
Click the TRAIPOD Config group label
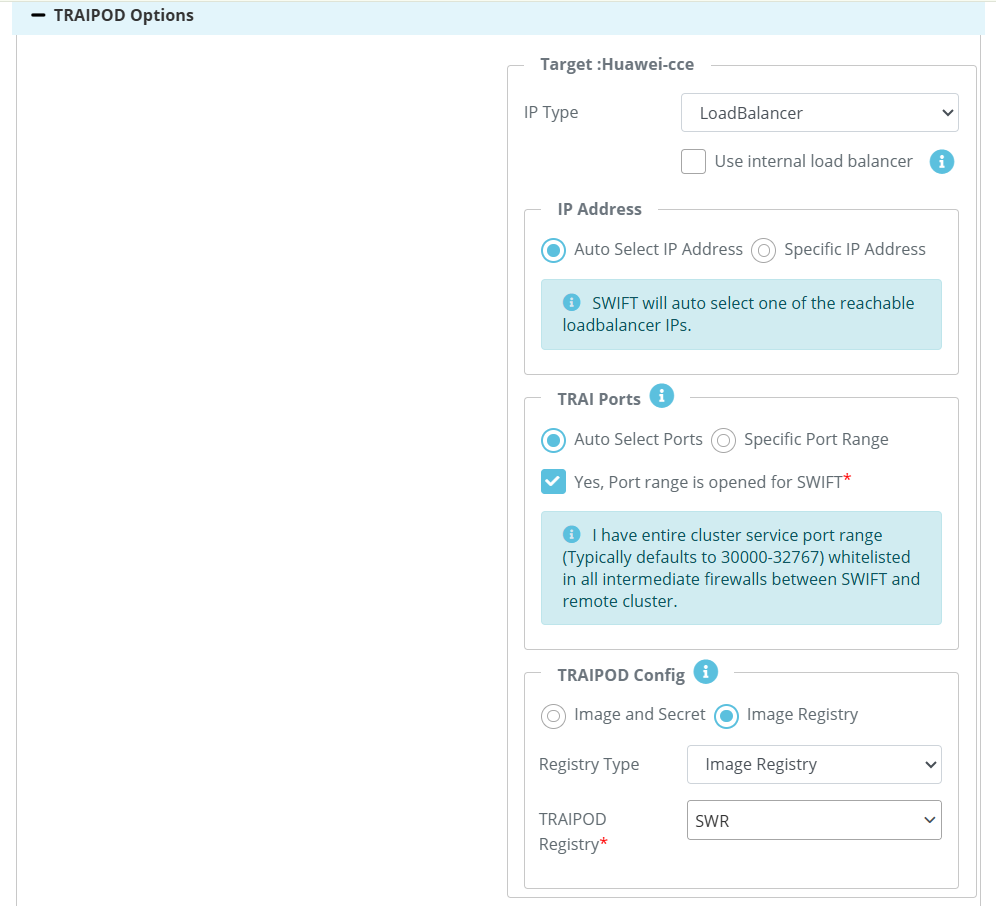621,675
